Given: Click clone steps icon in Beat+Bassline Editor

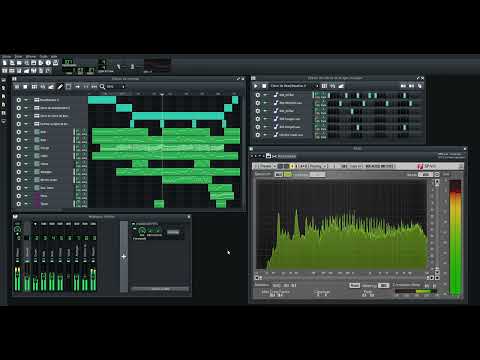Looking at the screenshot, I should tap(420, 86).
